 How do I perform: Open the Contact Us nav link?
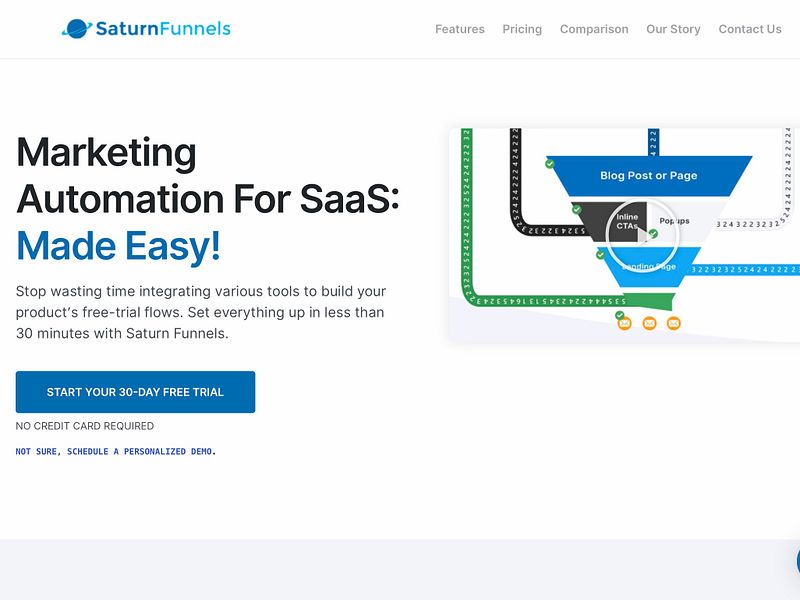coord(749,29)
